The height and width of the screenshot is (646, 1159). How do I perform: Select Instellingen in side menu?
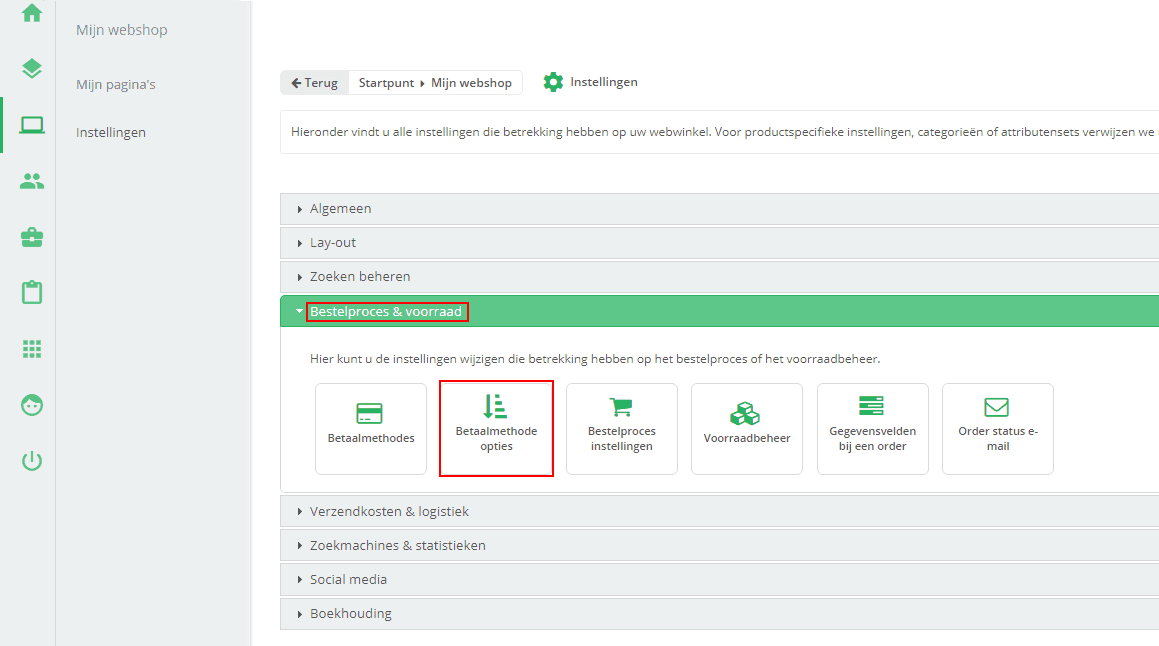tap(111, 132)
